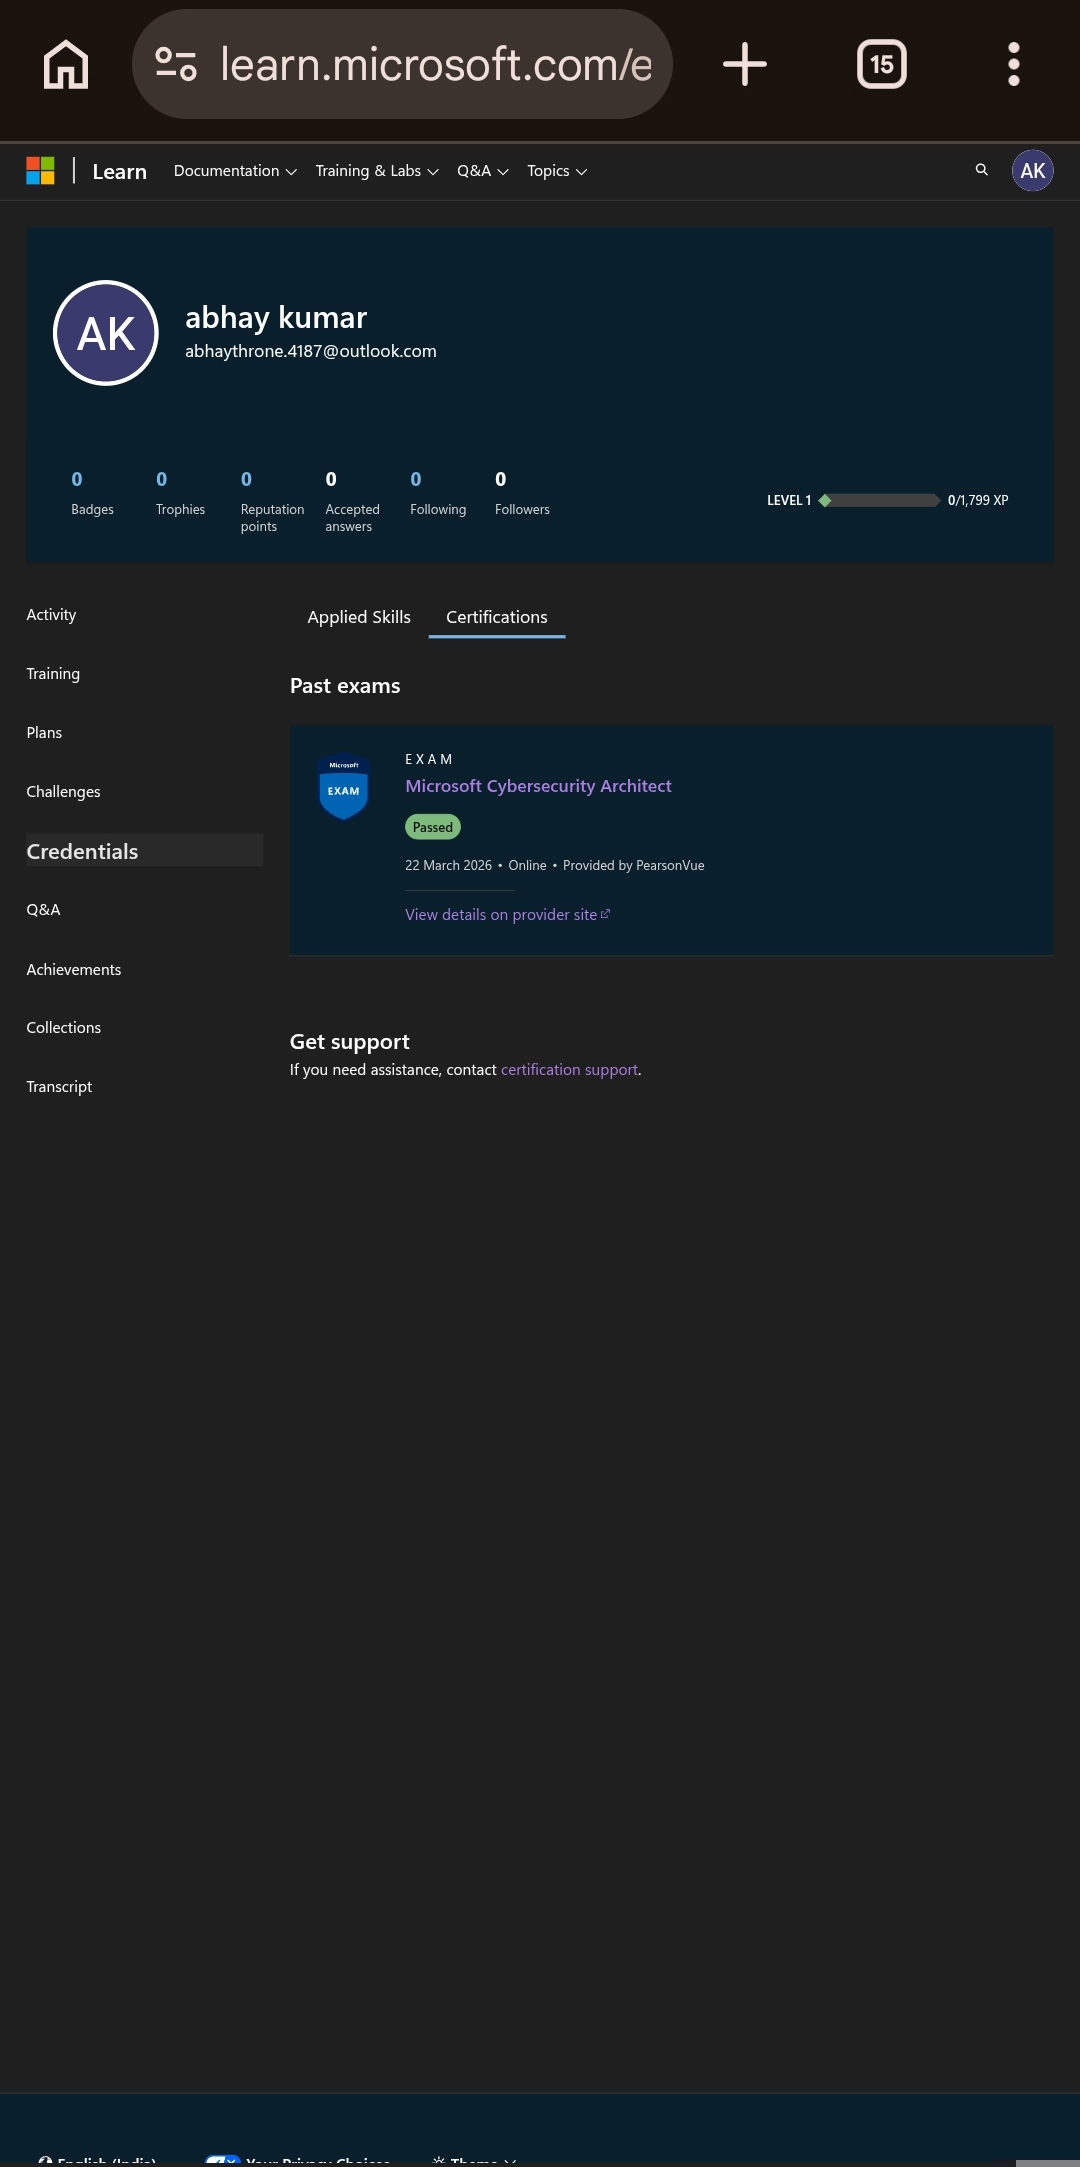The image size is (1080, 2167).
Task: Open the Badges count
Action: (92, 493)
